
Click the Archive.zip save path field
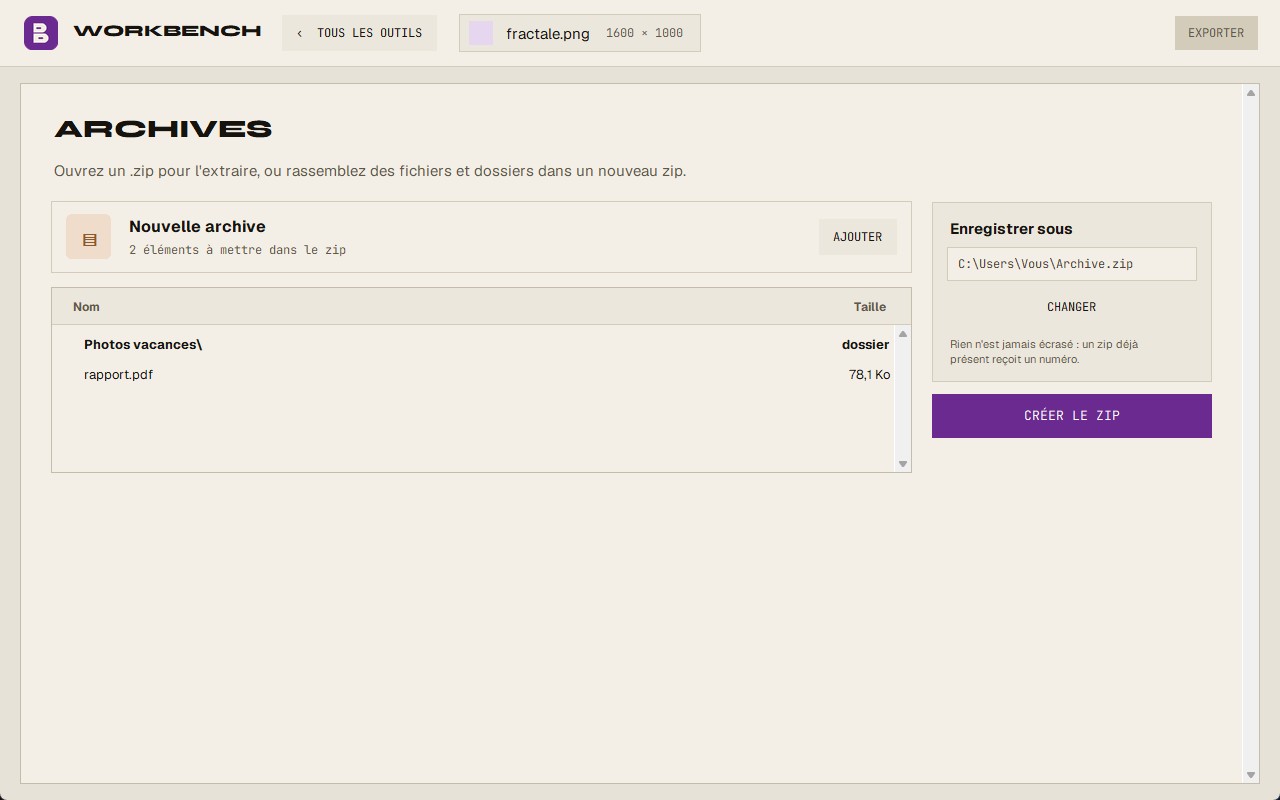pos(1072,264)
